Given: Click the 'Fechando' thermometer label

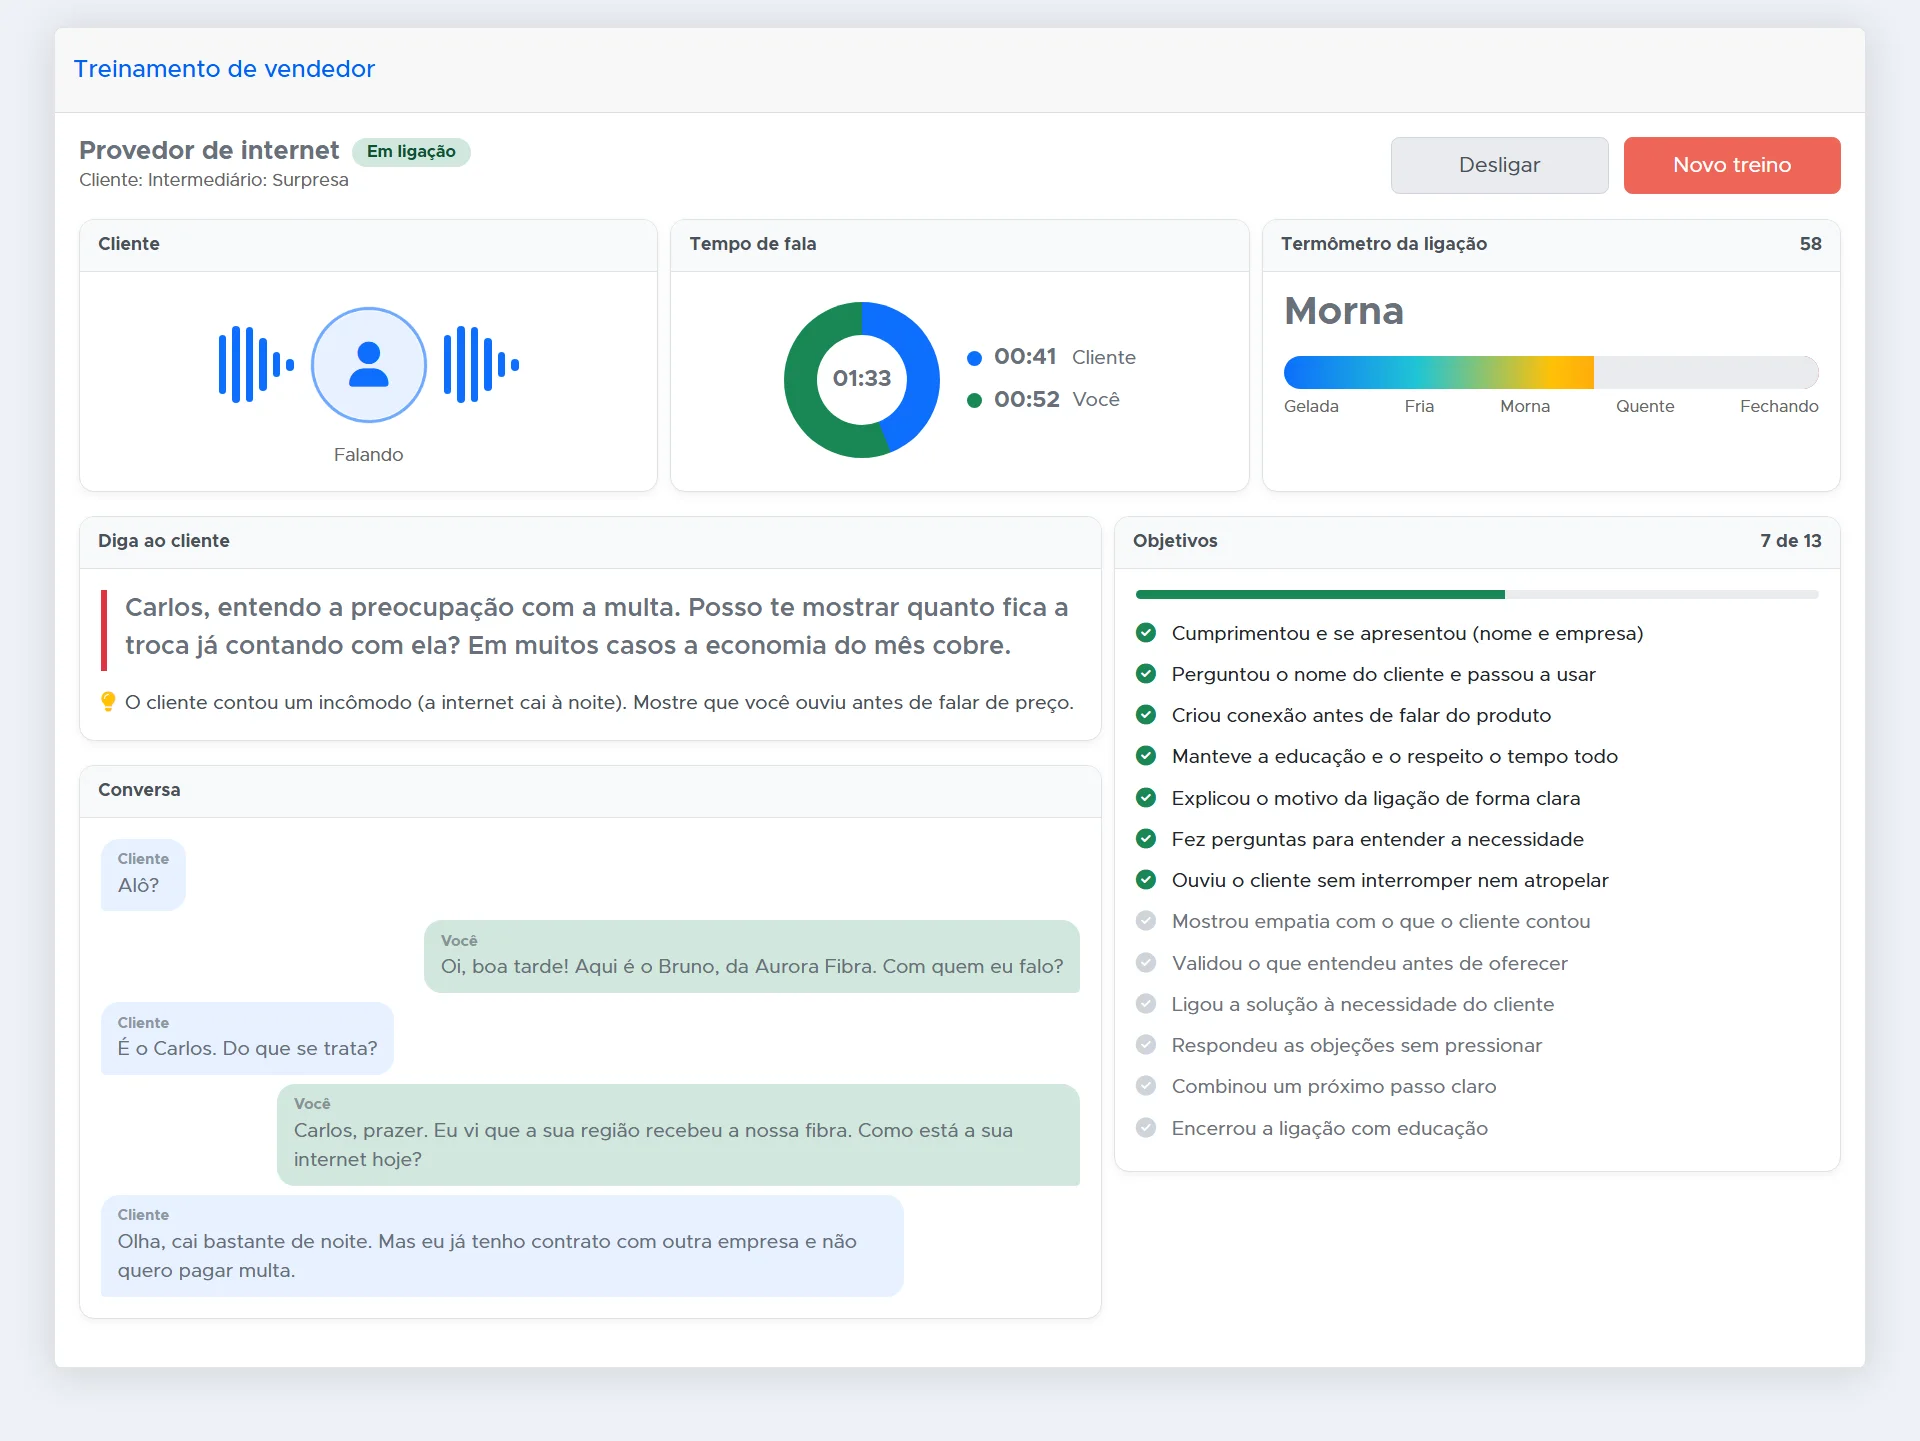Looking at the screenshot, I should coord(1779,406).
